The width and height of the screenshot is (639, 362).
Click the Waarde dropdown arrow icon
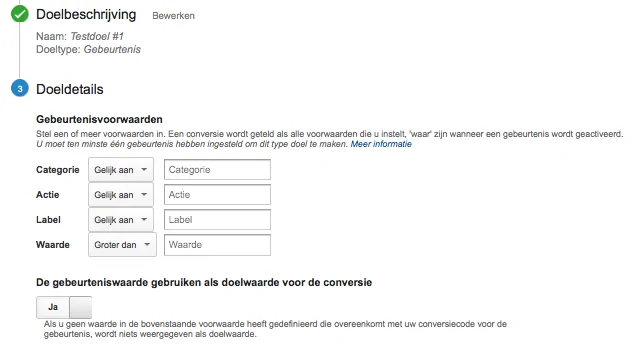point(147,245)
